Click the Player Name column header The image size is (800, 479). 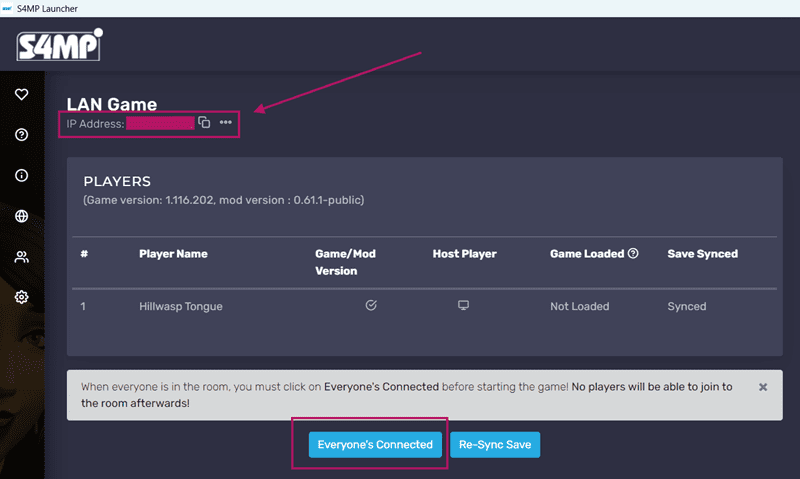173,254
